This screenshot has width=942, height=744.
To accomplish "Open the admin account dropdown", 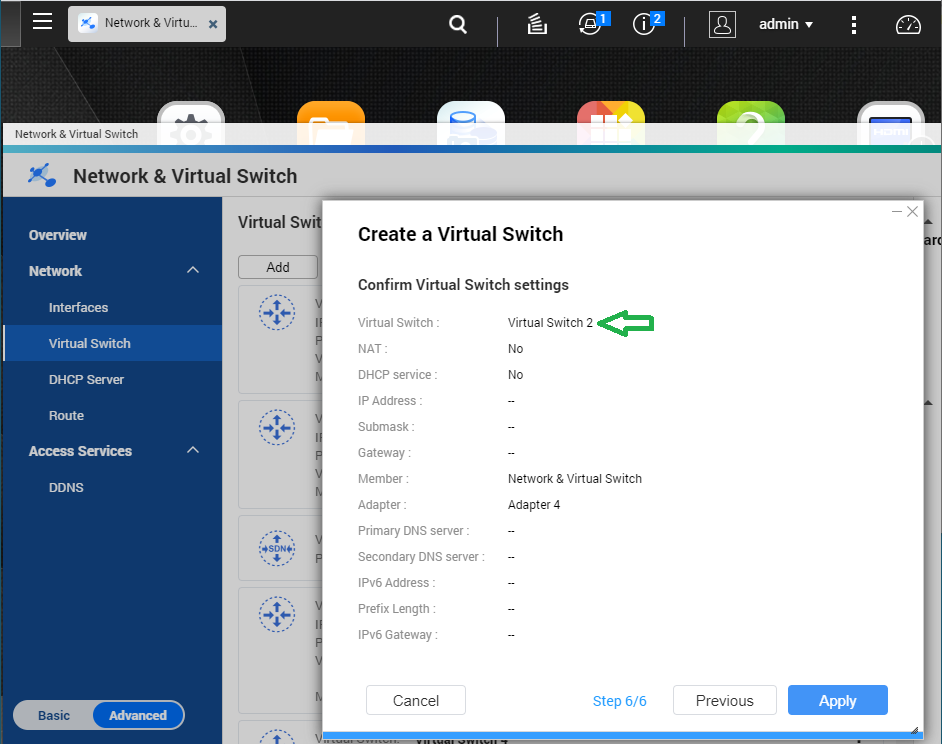I will coord(786,24).
